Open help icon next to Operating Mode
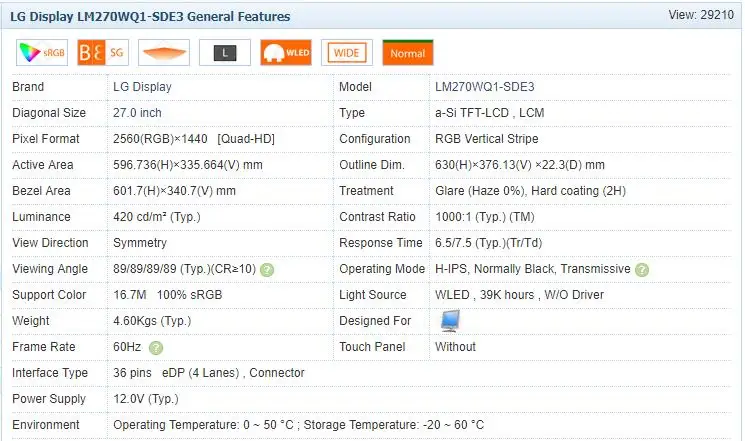The height and width of the screenshot is (441, 745). [x=642, y=270]
